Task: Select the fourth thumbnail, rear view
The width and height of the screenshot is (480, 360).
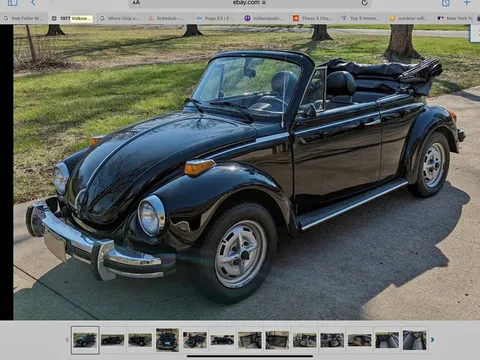Action: pos(167,340)
